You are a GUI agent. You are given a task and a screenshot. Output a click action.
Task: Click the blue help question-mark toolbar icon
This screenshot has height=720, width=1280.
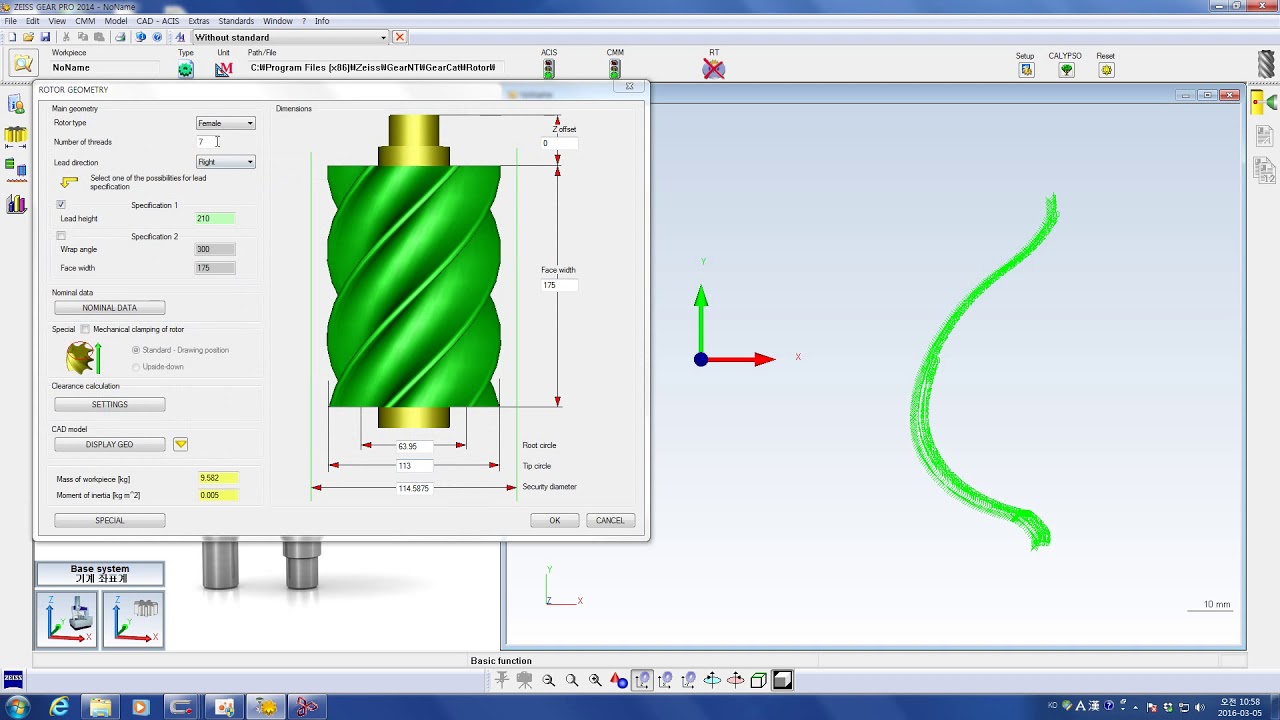point(157,37)
